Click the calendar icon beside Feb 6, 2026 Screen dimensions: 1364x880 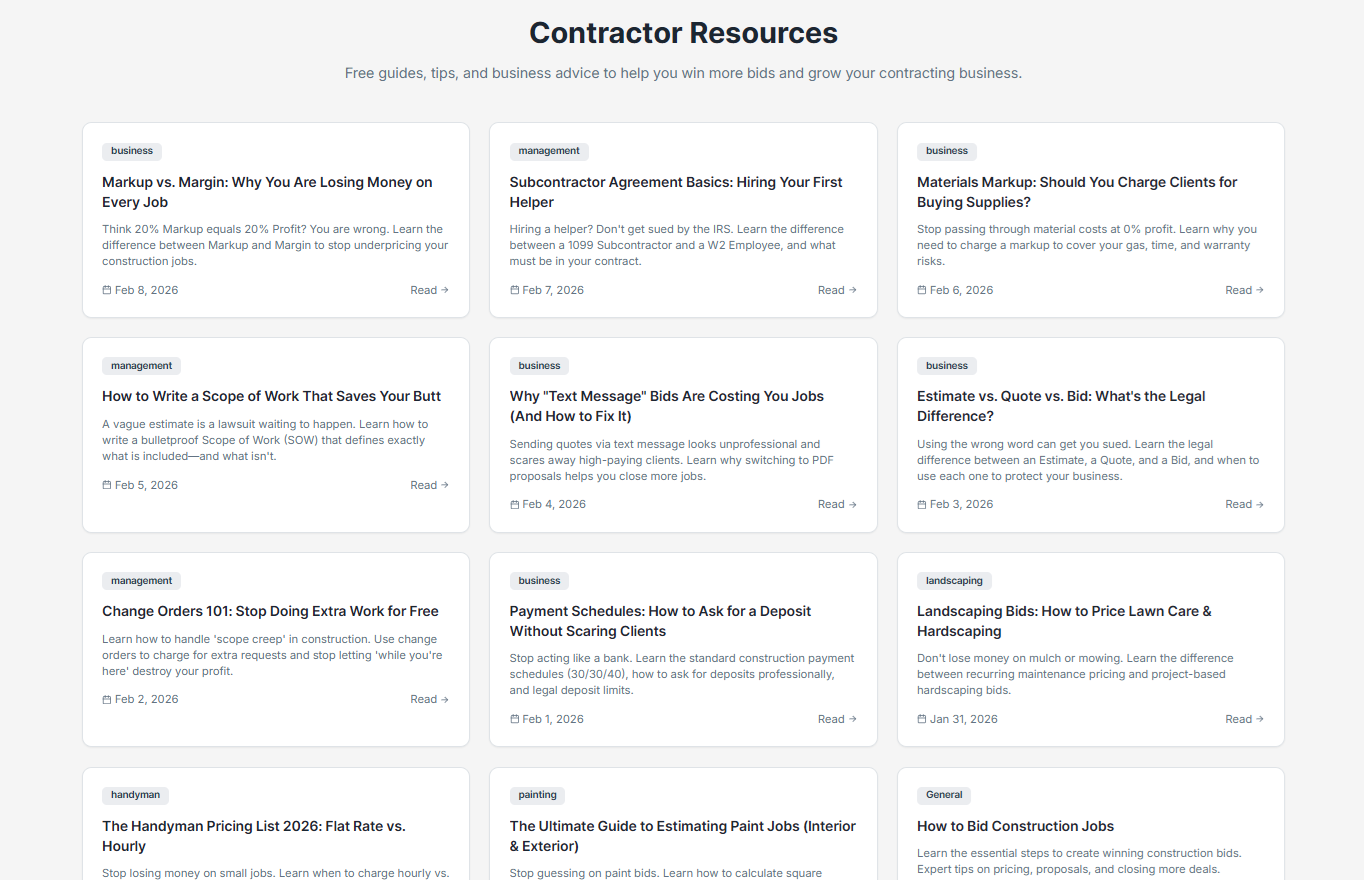[x=920, y=290]
